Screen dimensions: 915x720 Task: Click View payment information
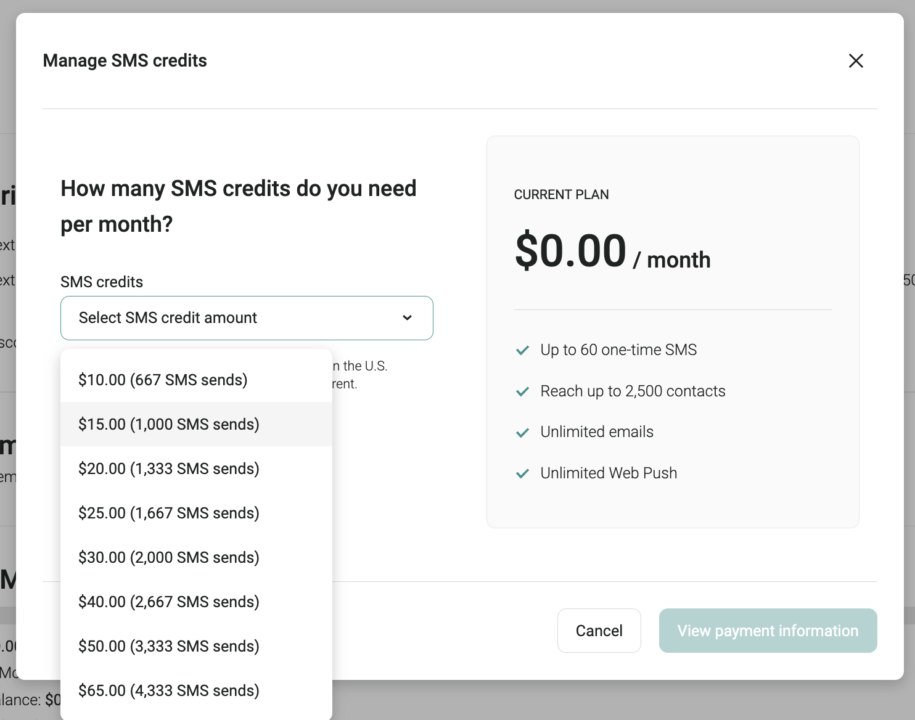coord(767,630)
